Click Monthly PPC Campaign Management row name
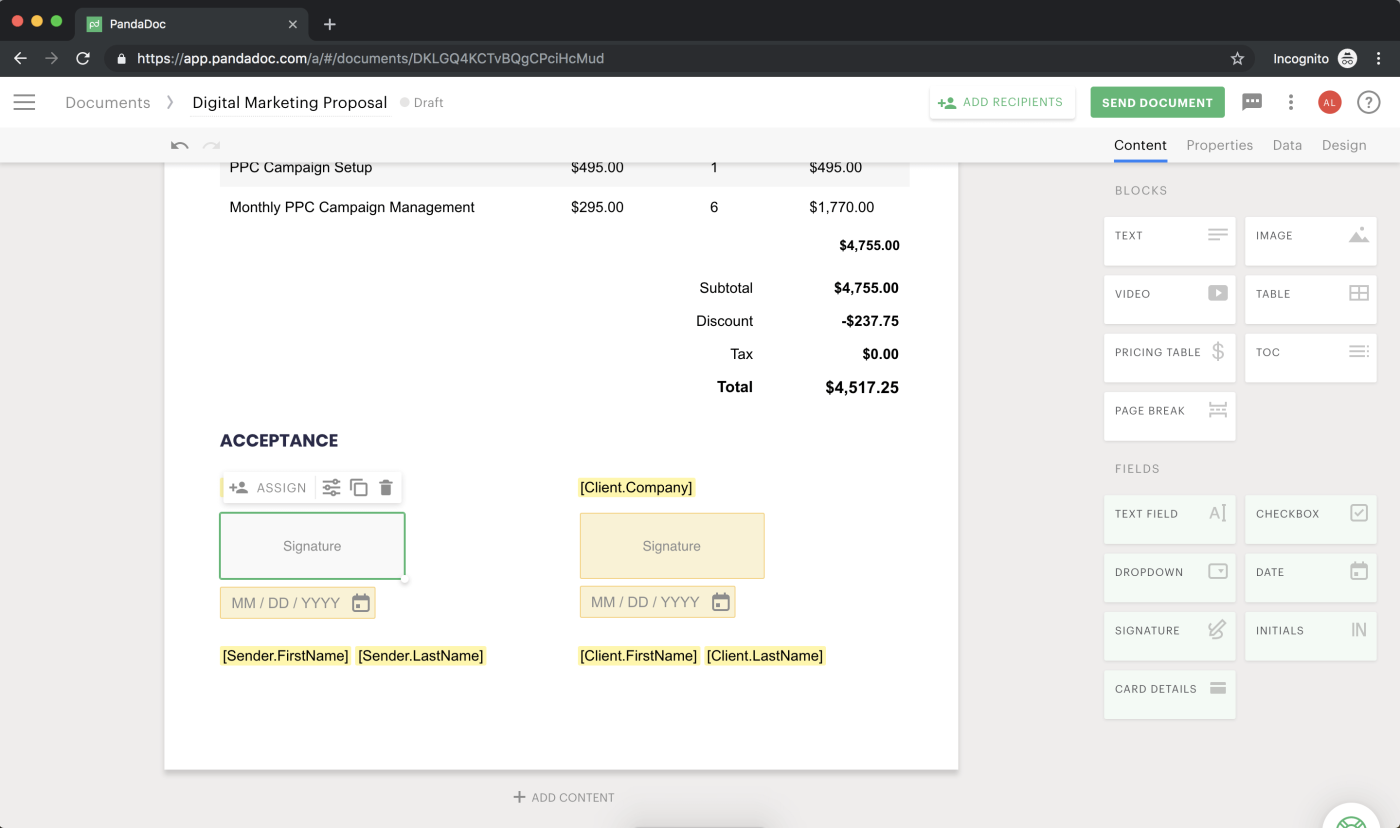The image size is (1400, 828). tap(352, 207)
